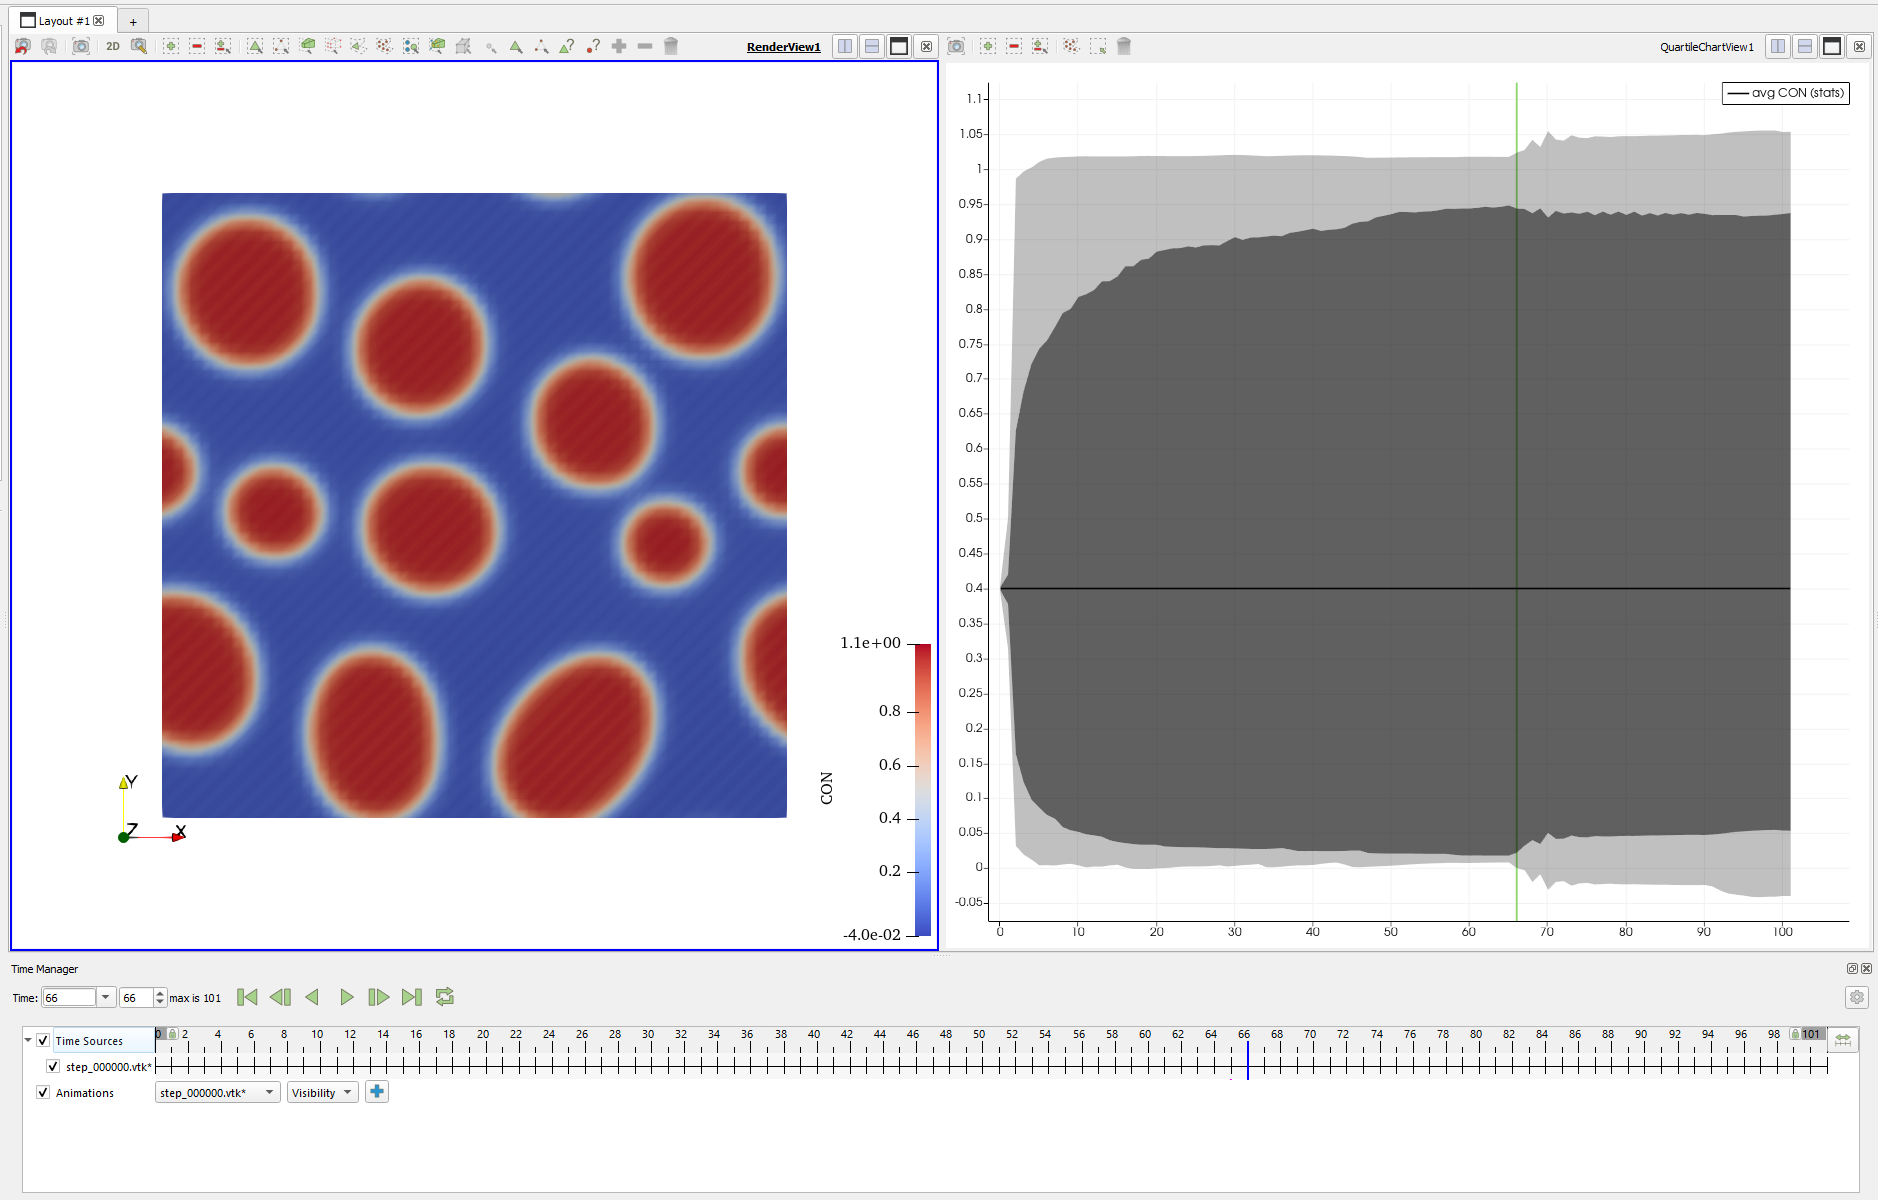
Task: Capture a screenshot of QuartileChartView1
Action: 957,46
